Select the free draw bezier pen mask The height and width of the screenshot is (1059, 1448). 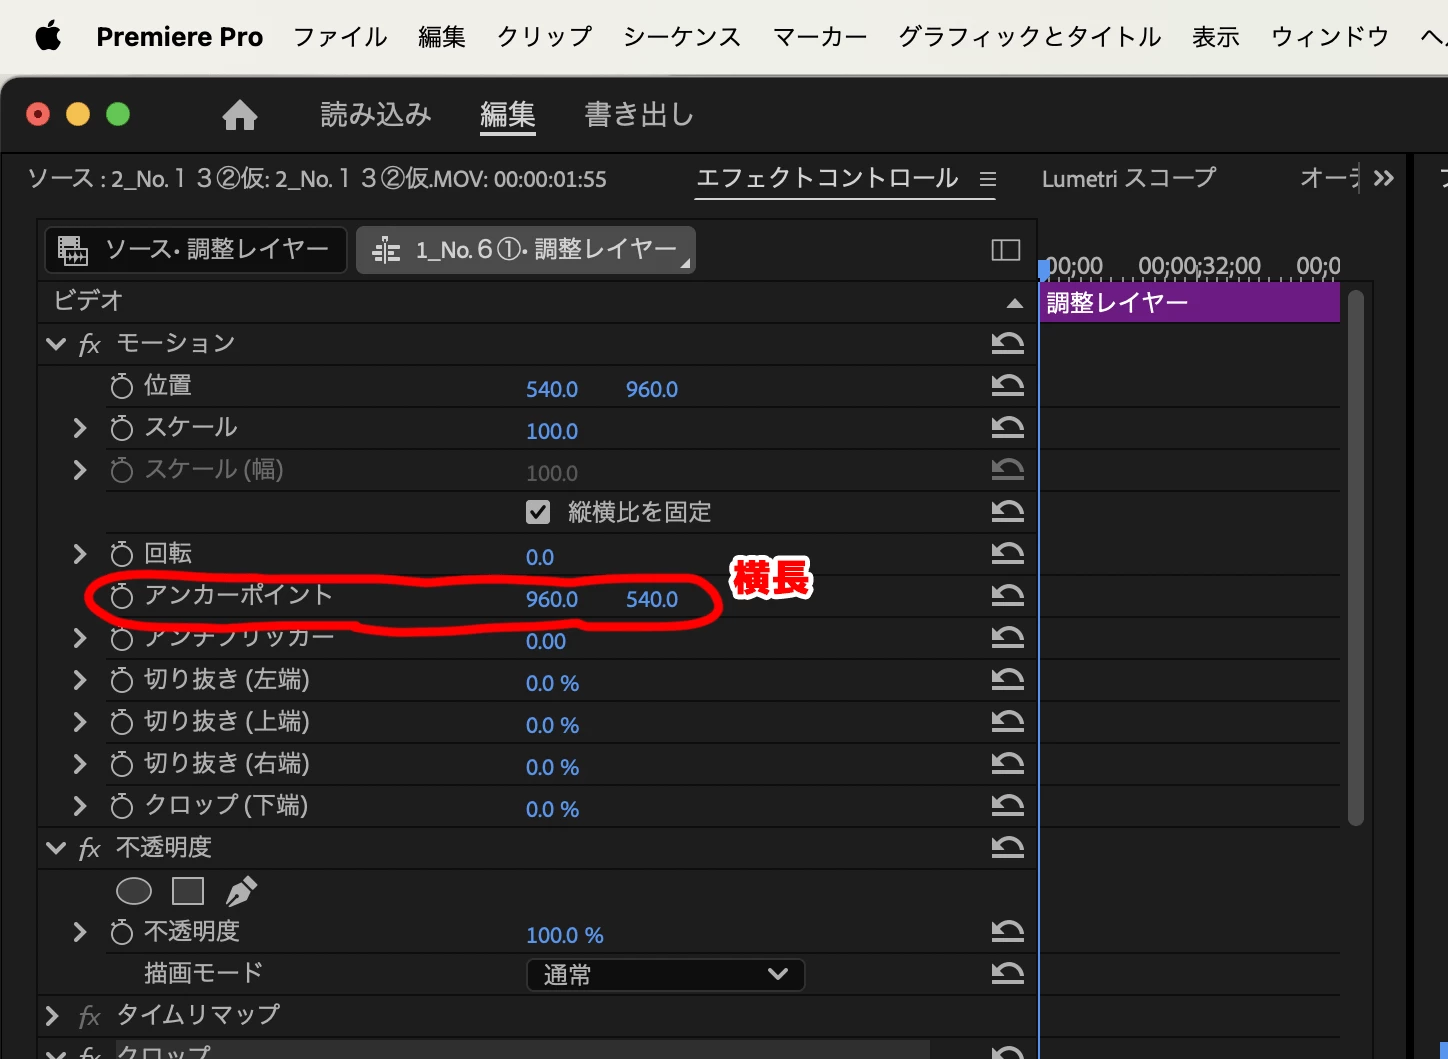click(241, 891)
